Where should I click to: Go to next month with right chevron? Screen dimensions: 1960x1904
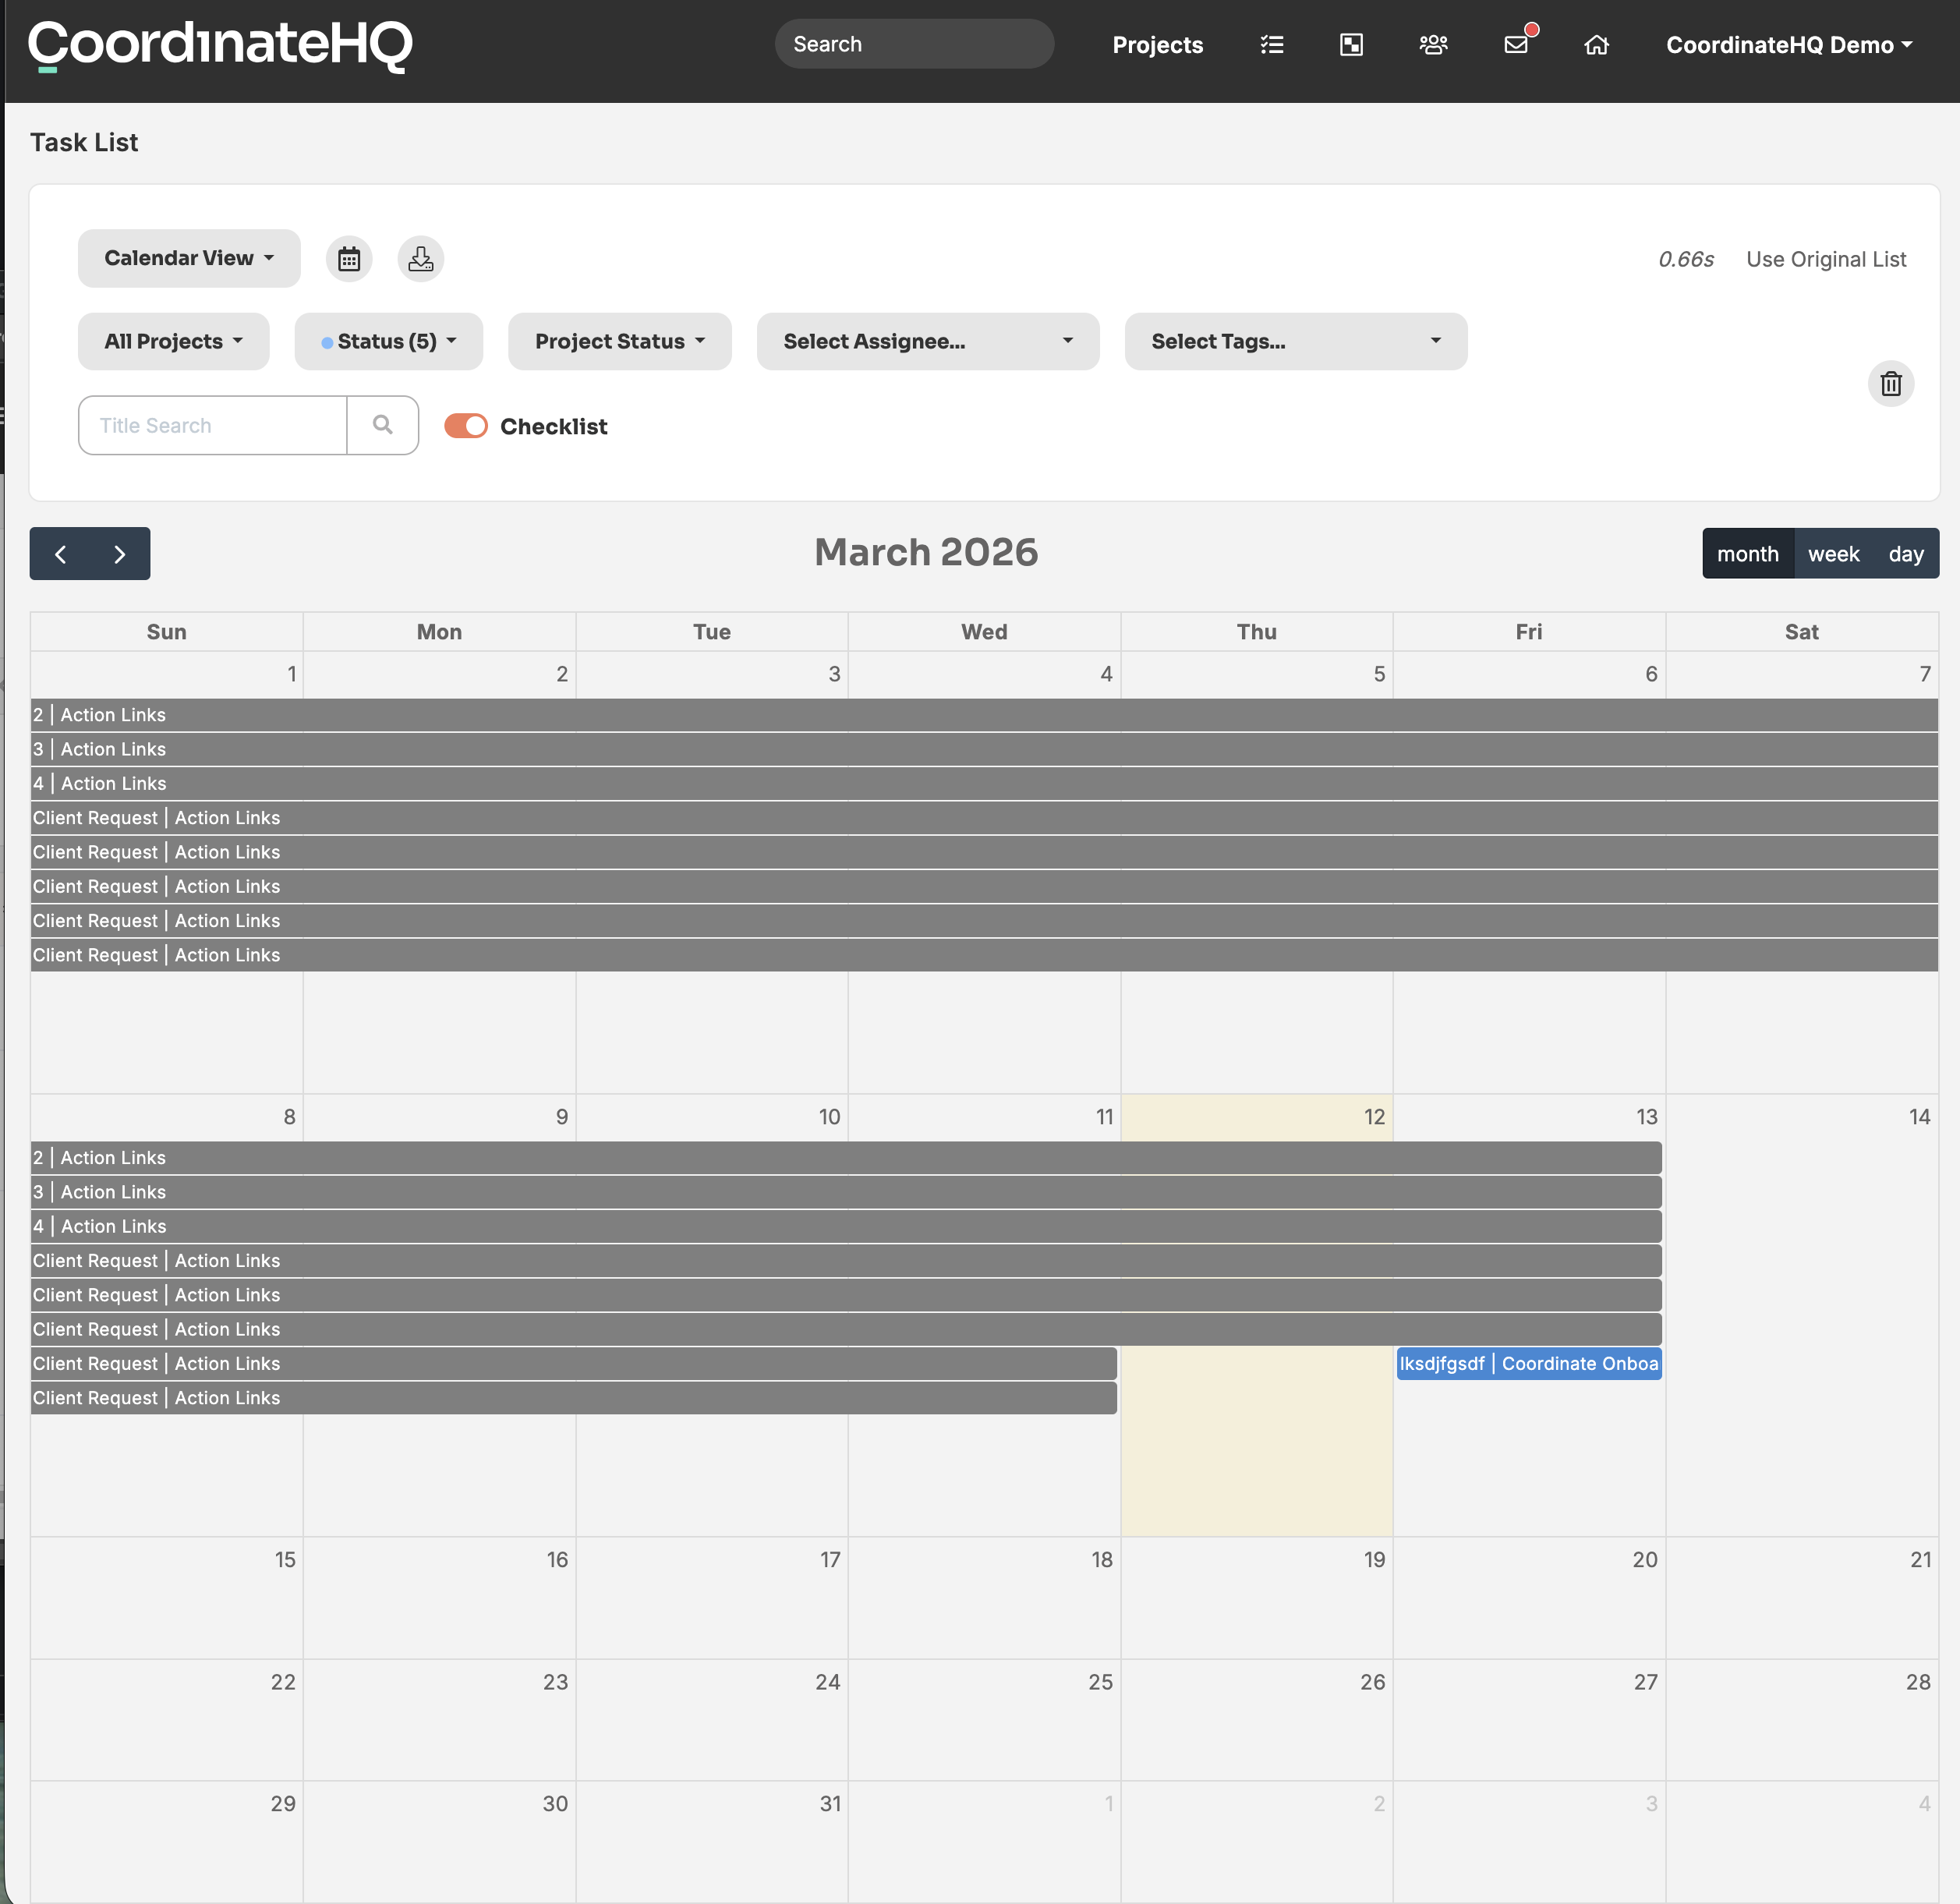[120, 554]
